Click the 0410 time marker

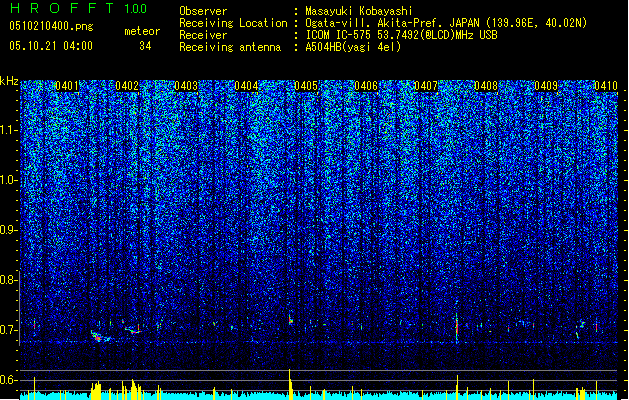(x=606, y=86)
